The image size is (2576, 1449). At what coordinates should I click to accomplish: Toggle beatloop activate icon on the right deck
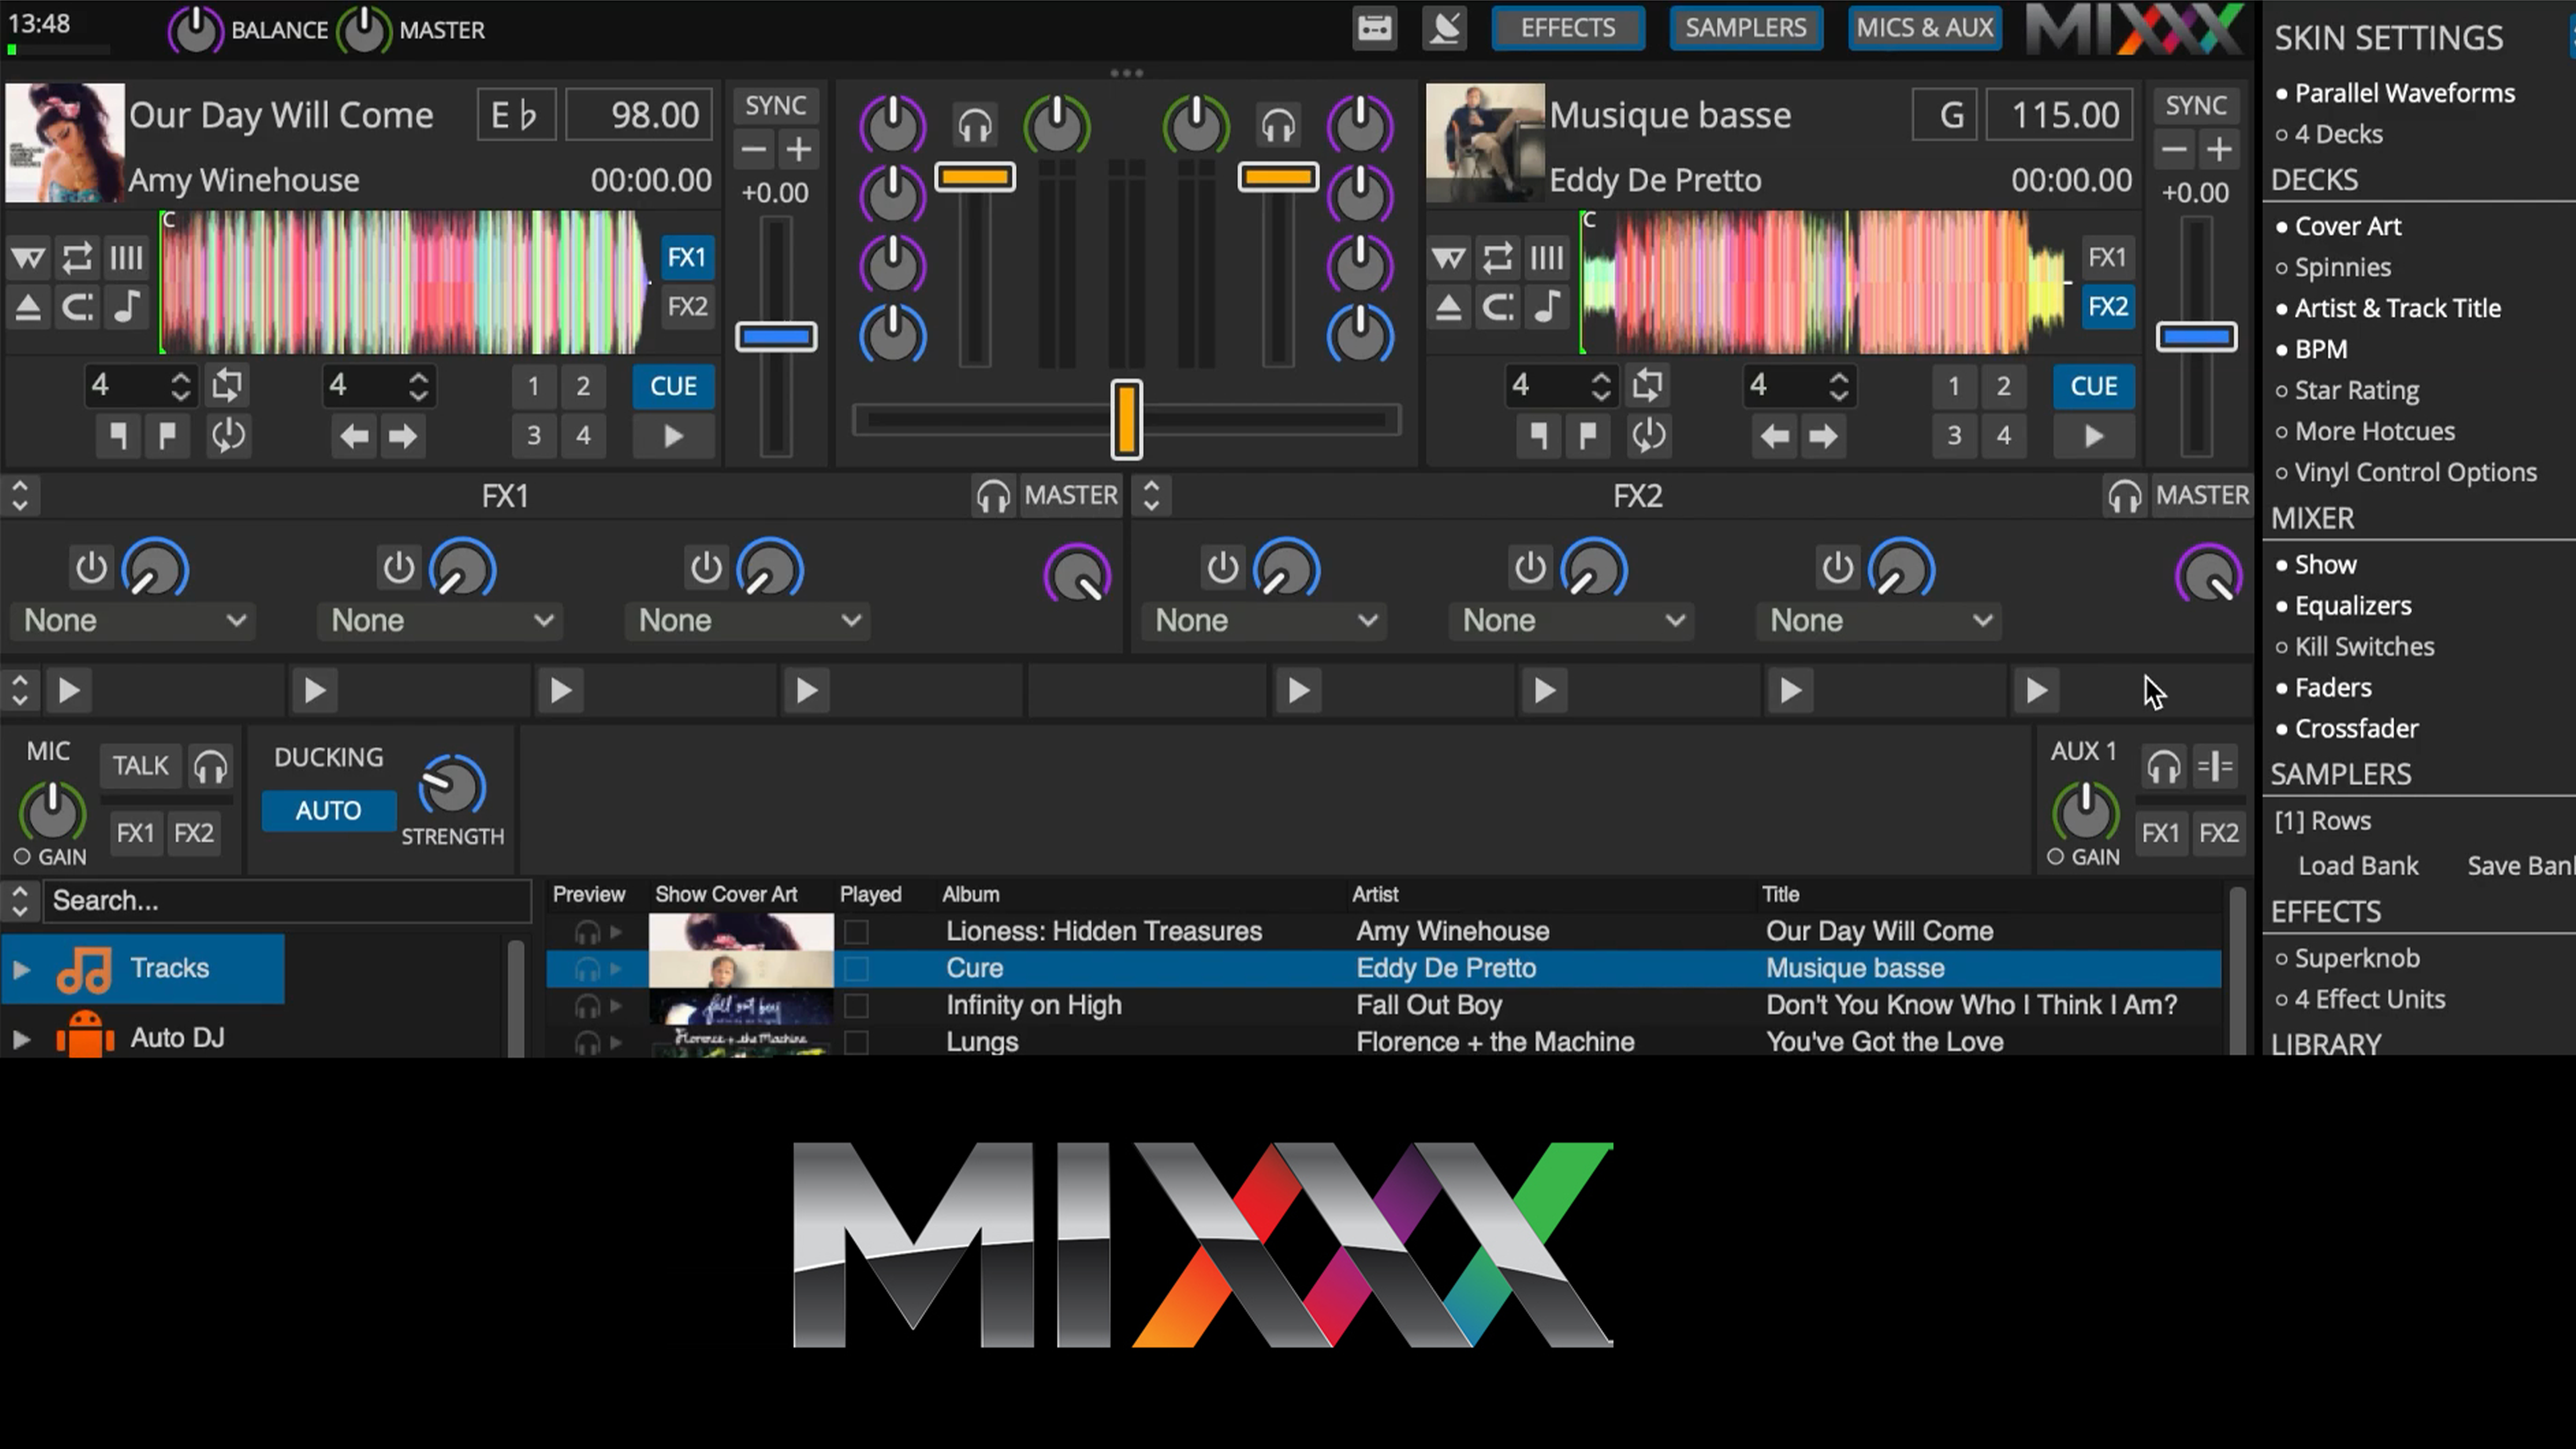pyautogui.click(x=1648, y=386)
